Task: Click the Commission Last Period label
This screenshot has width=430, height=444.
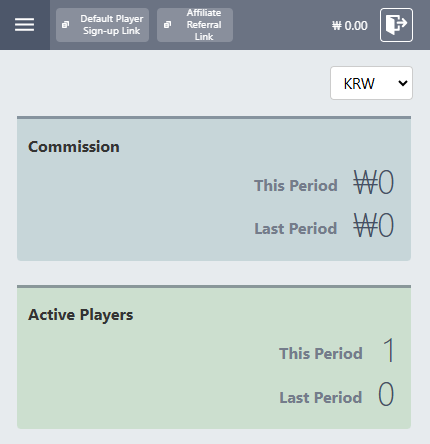Action: (296, 228)
